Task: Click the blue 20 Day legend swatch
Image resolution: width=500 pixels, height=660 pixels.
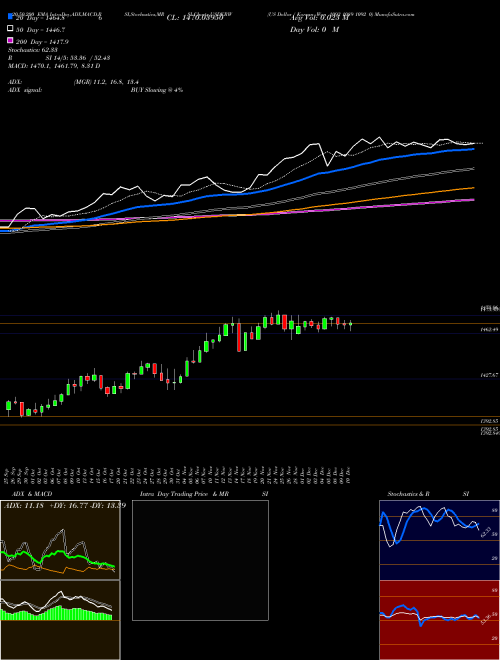Action: click(x=10, y=16)
